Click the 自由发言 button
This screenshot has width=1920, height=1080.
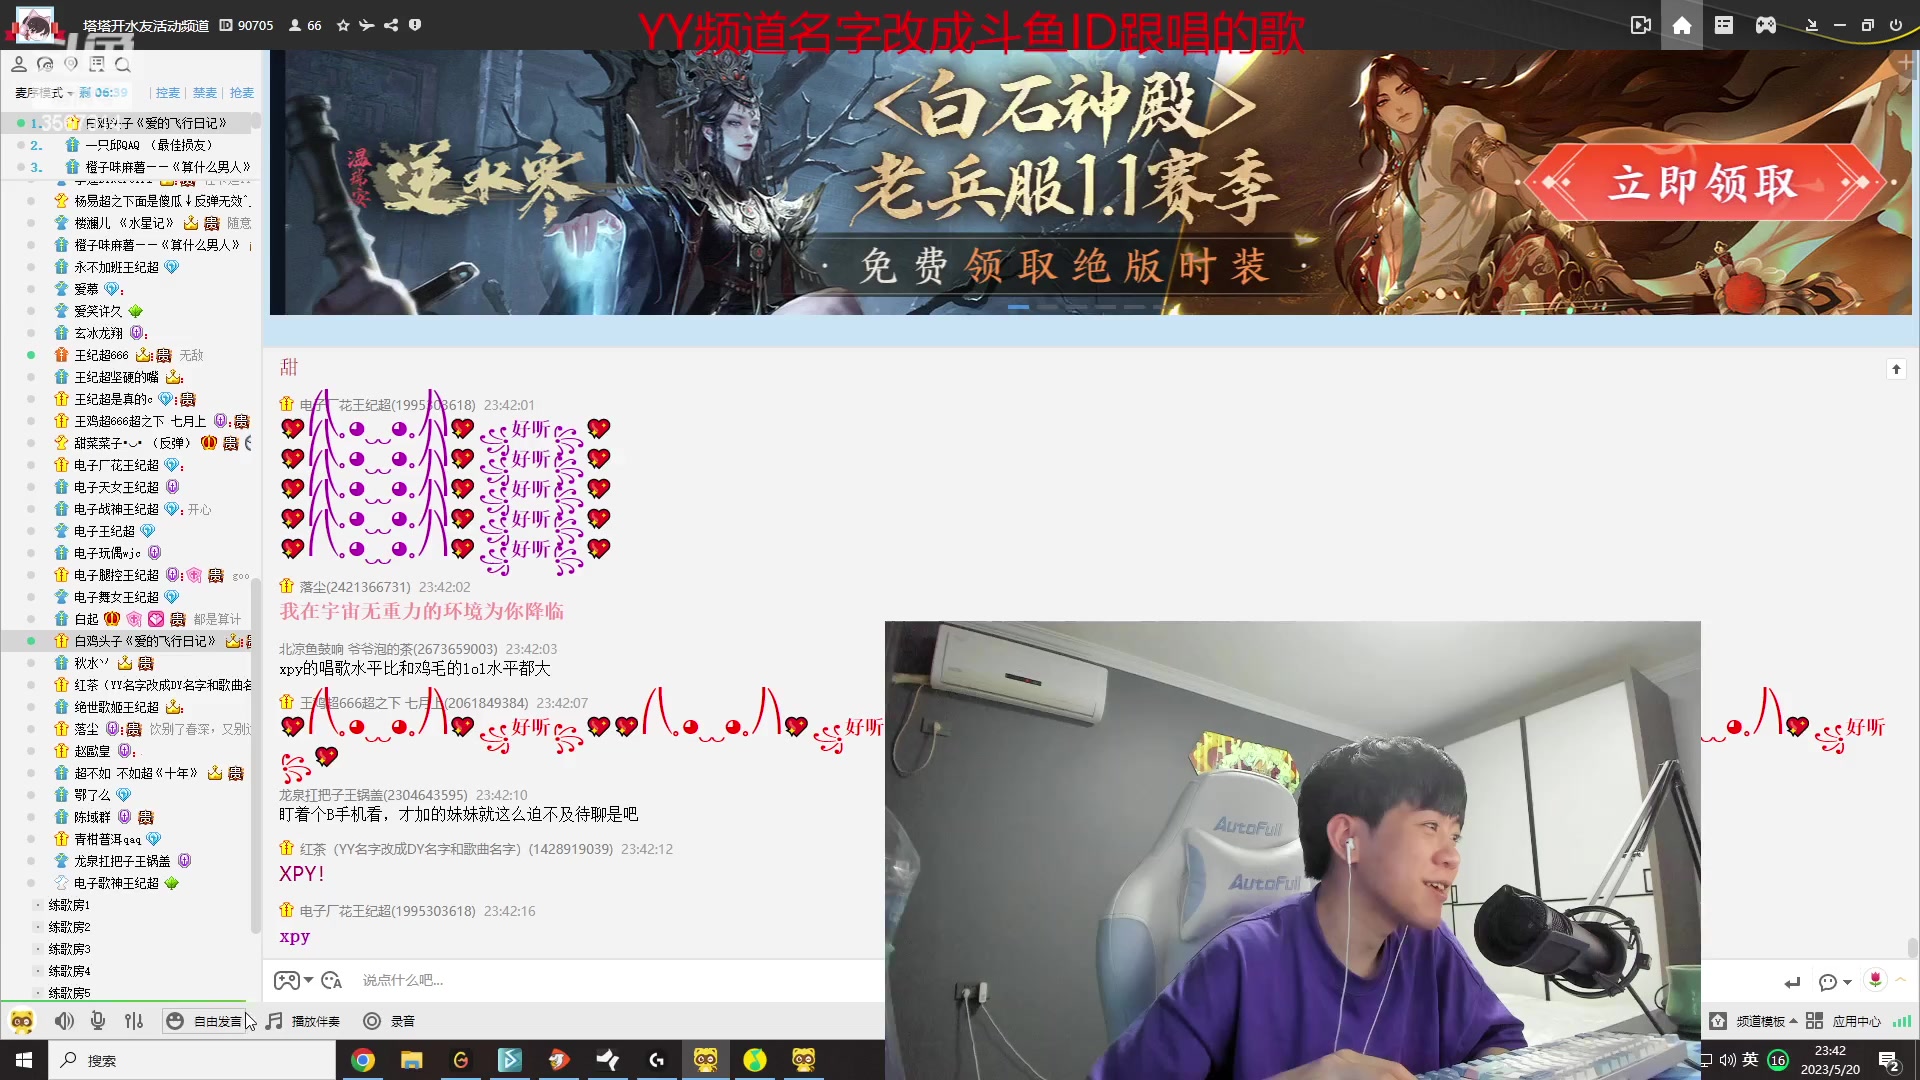click(206, 1021)
